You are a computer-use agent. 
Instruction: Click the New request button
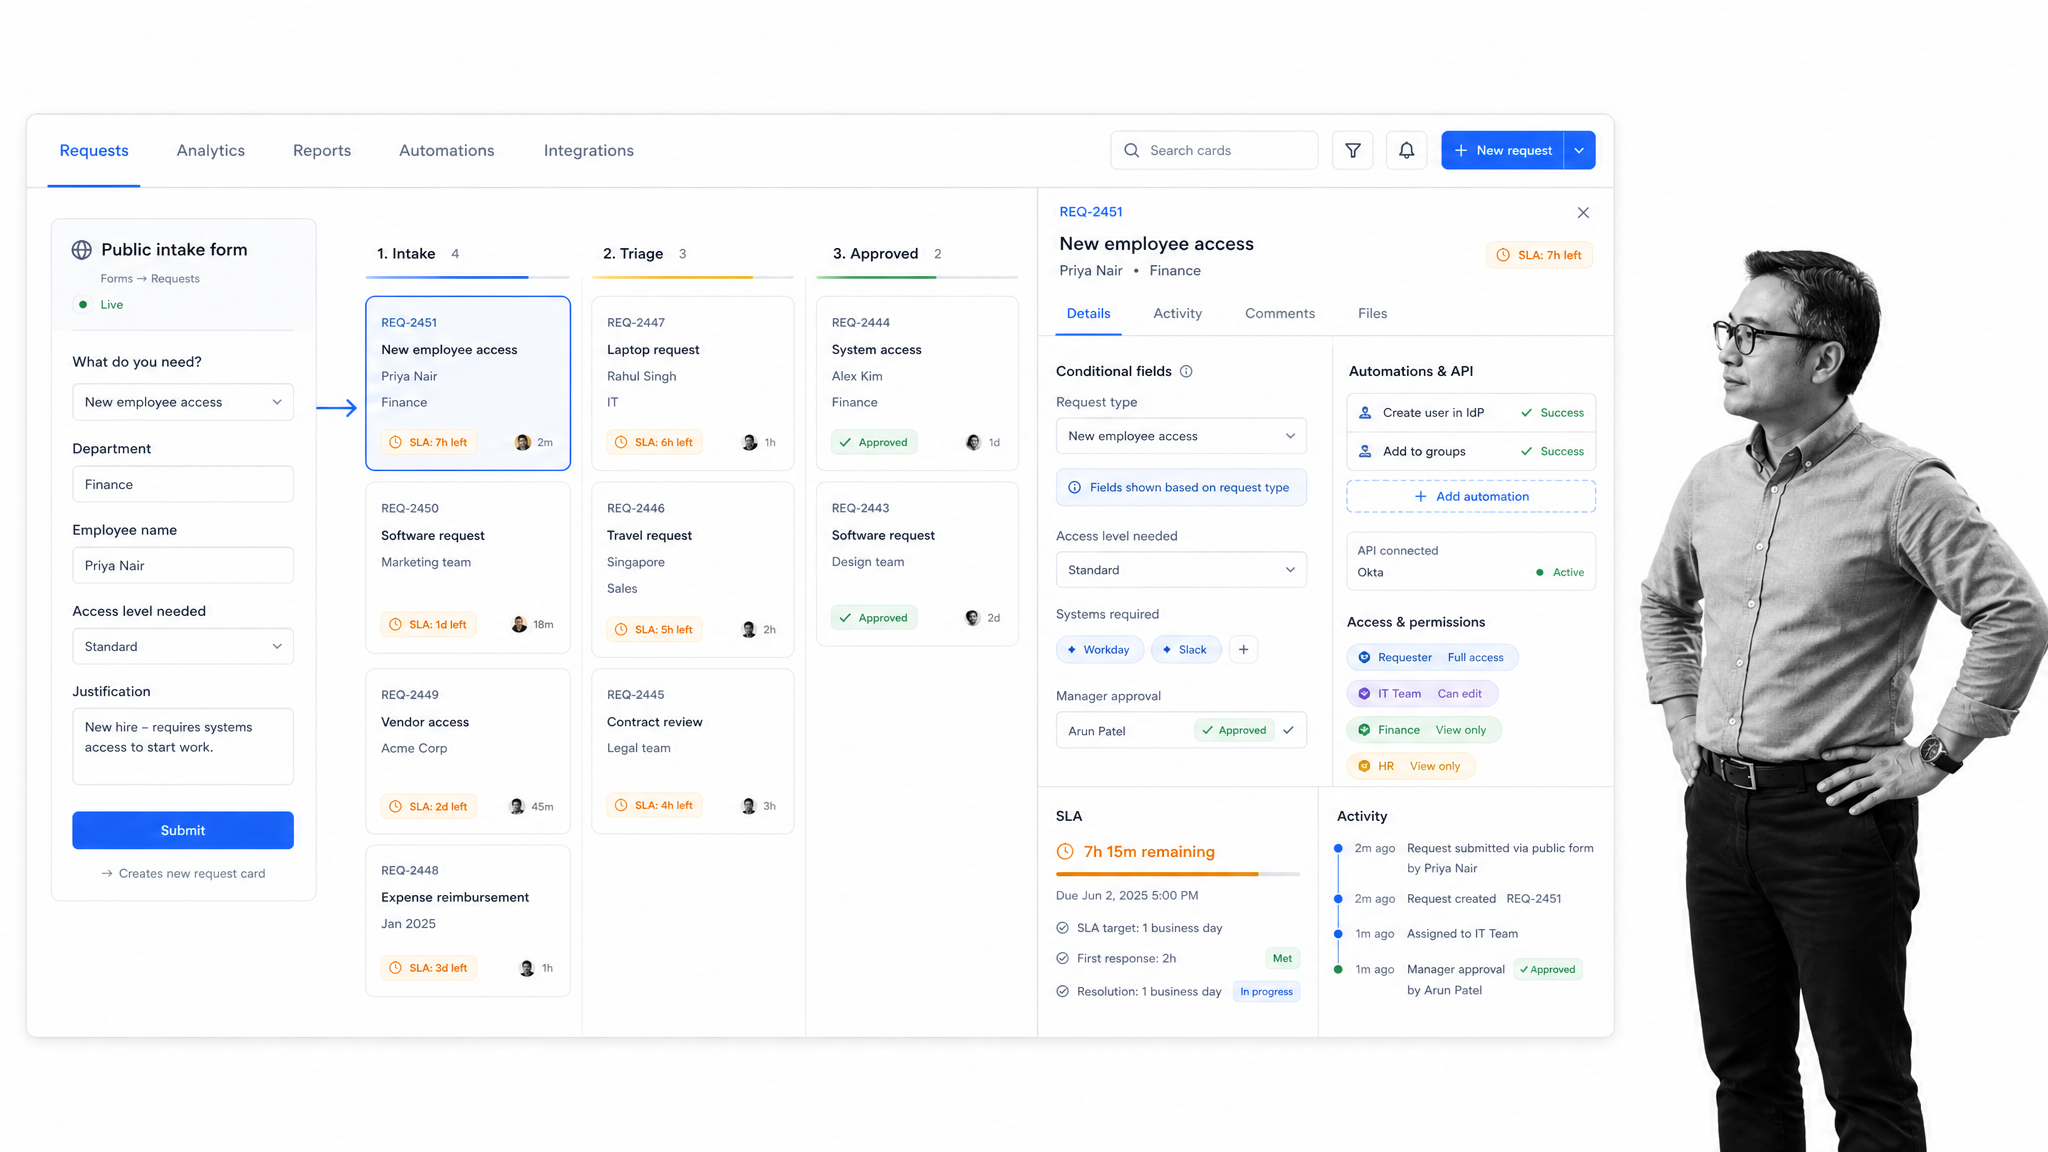1502,150
